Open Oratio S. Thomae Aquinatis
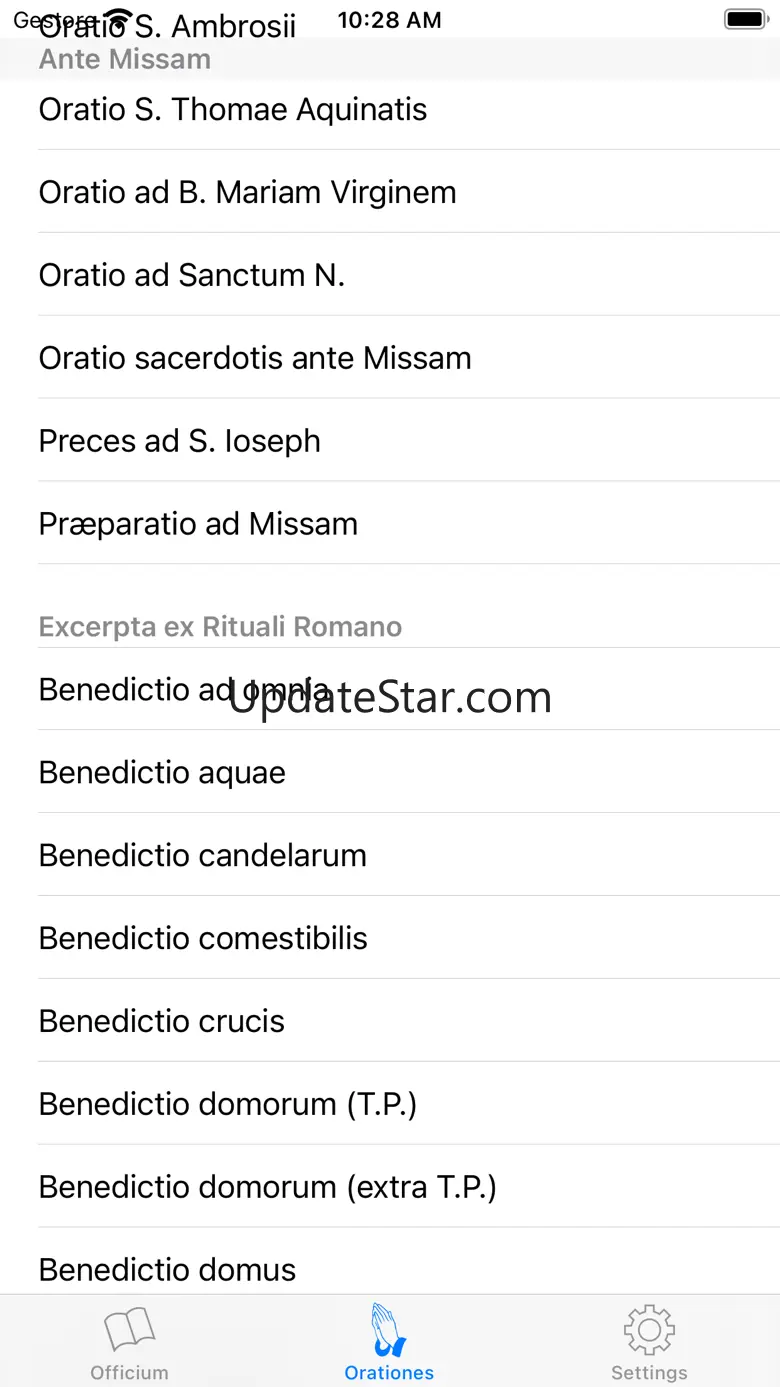The height and width of the screenshot is (1387, 780). click(233, 109)
